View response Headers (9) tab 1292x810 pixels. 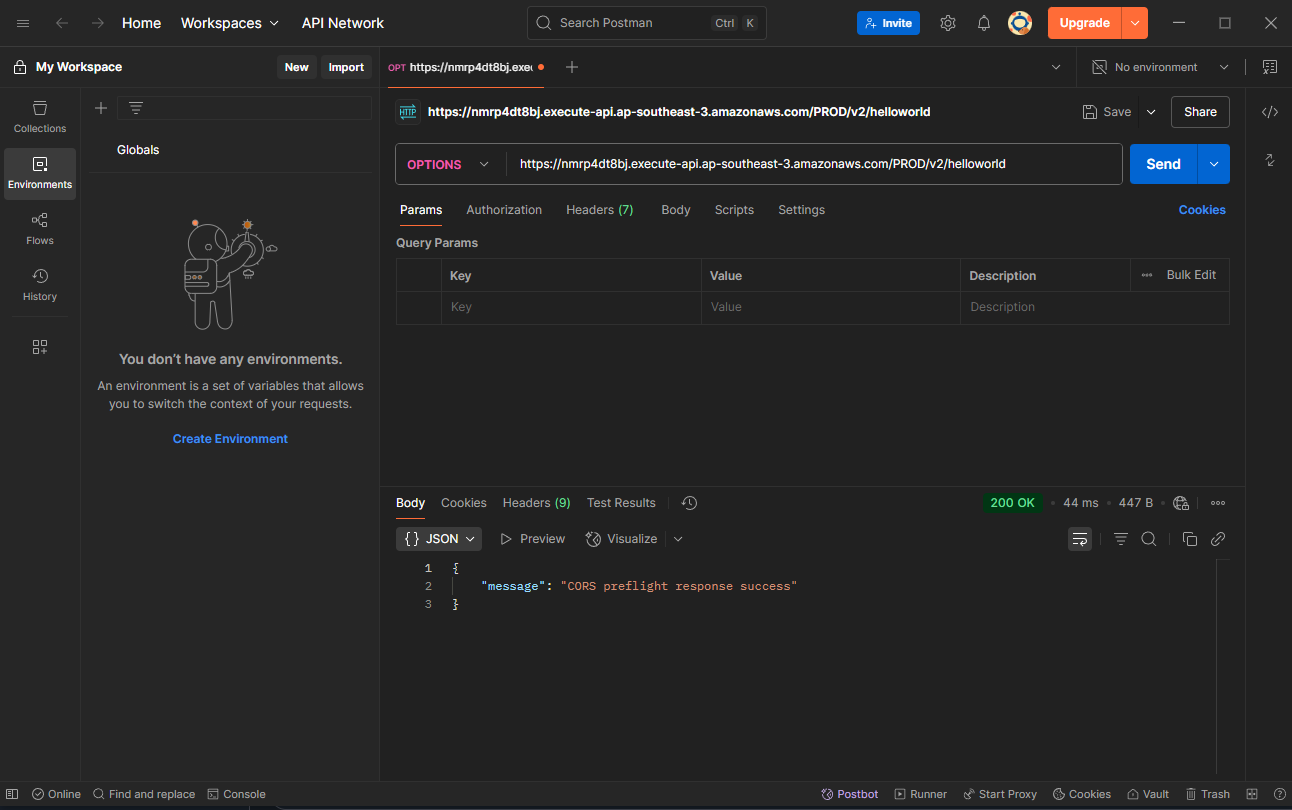[537, 503]
